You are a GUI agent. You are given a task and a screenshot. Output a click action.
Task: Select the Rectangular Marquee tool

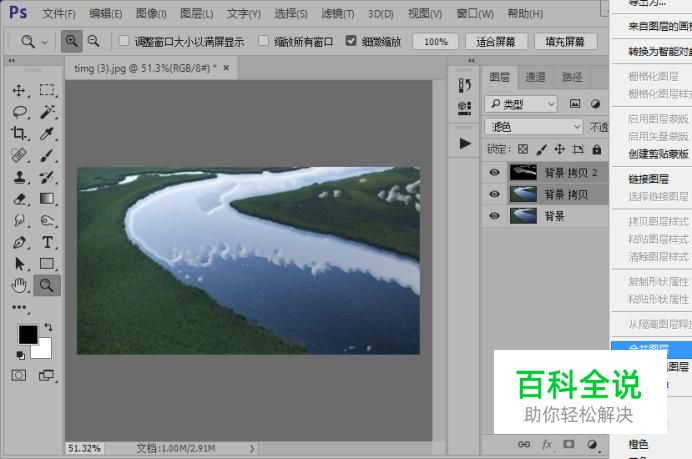(x=47, y=90)
